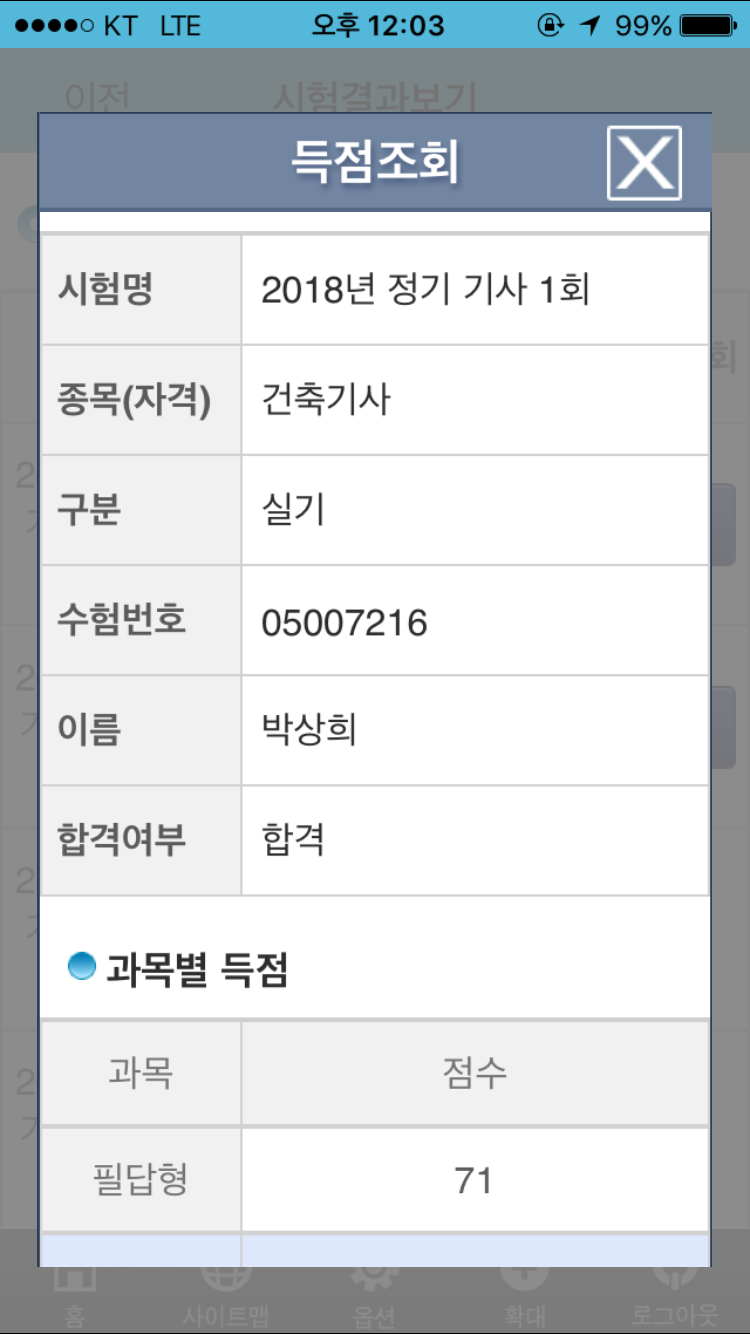The height and width of the screenshot is (1334, 750).
Task: Tap the 로그아웃 icon
Action: point(675,1296)
